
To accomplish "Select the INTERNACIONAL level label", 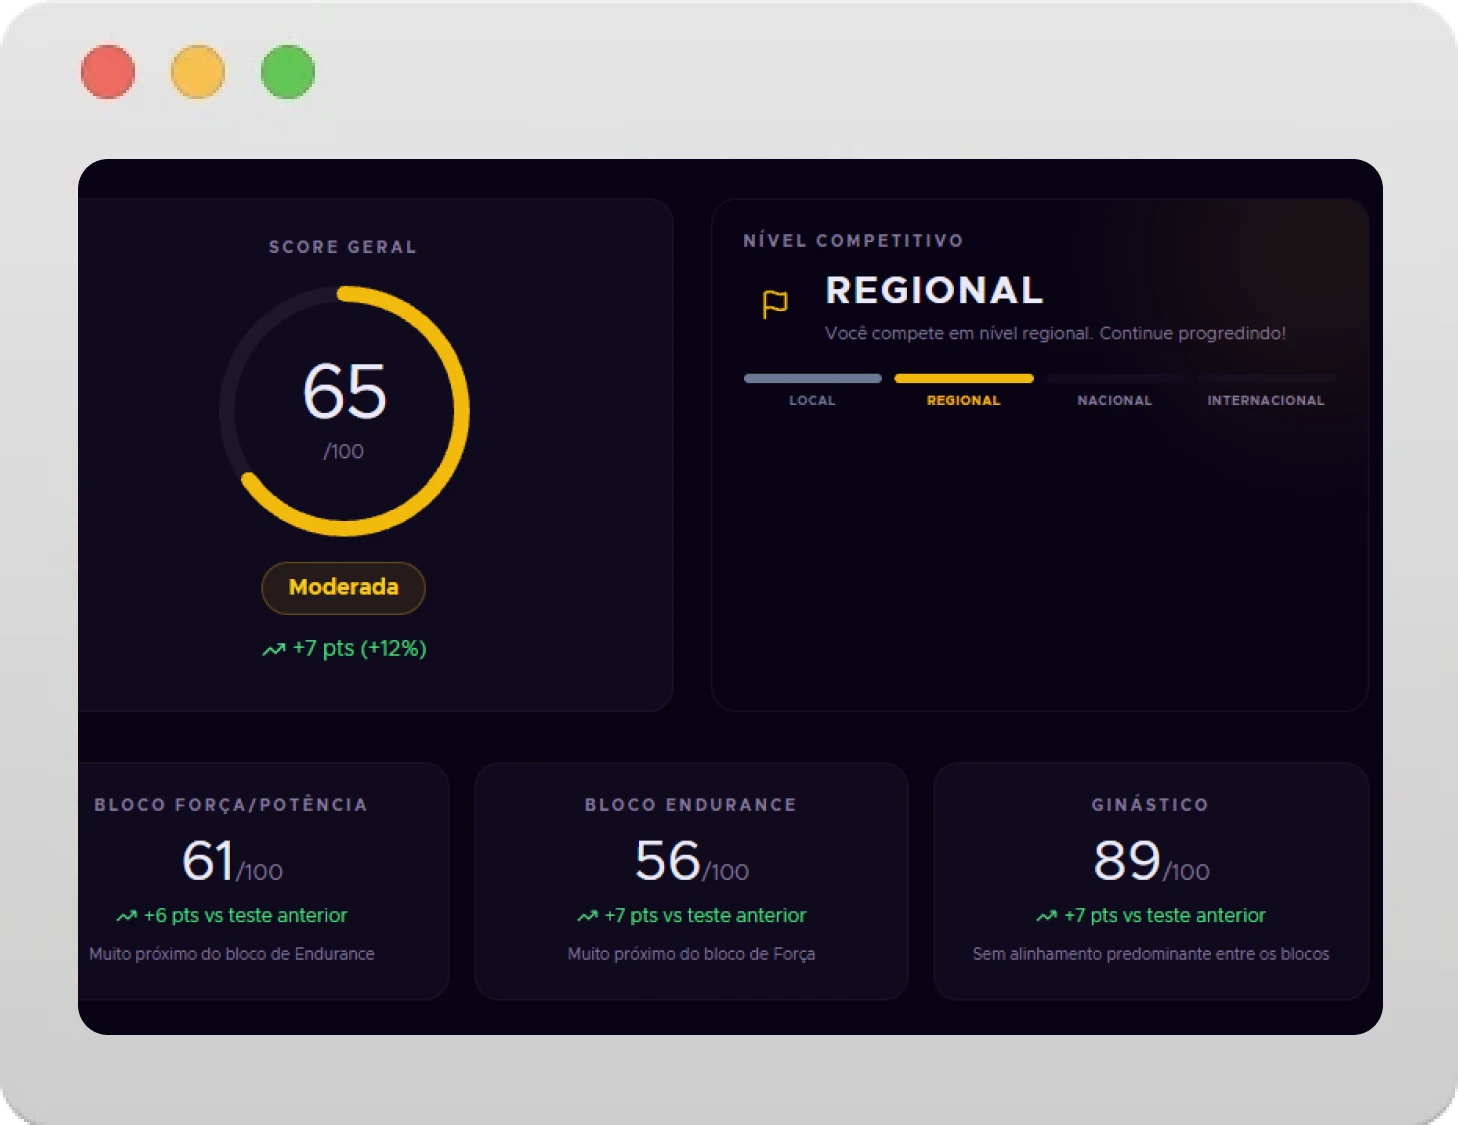I will (1266, 400).
